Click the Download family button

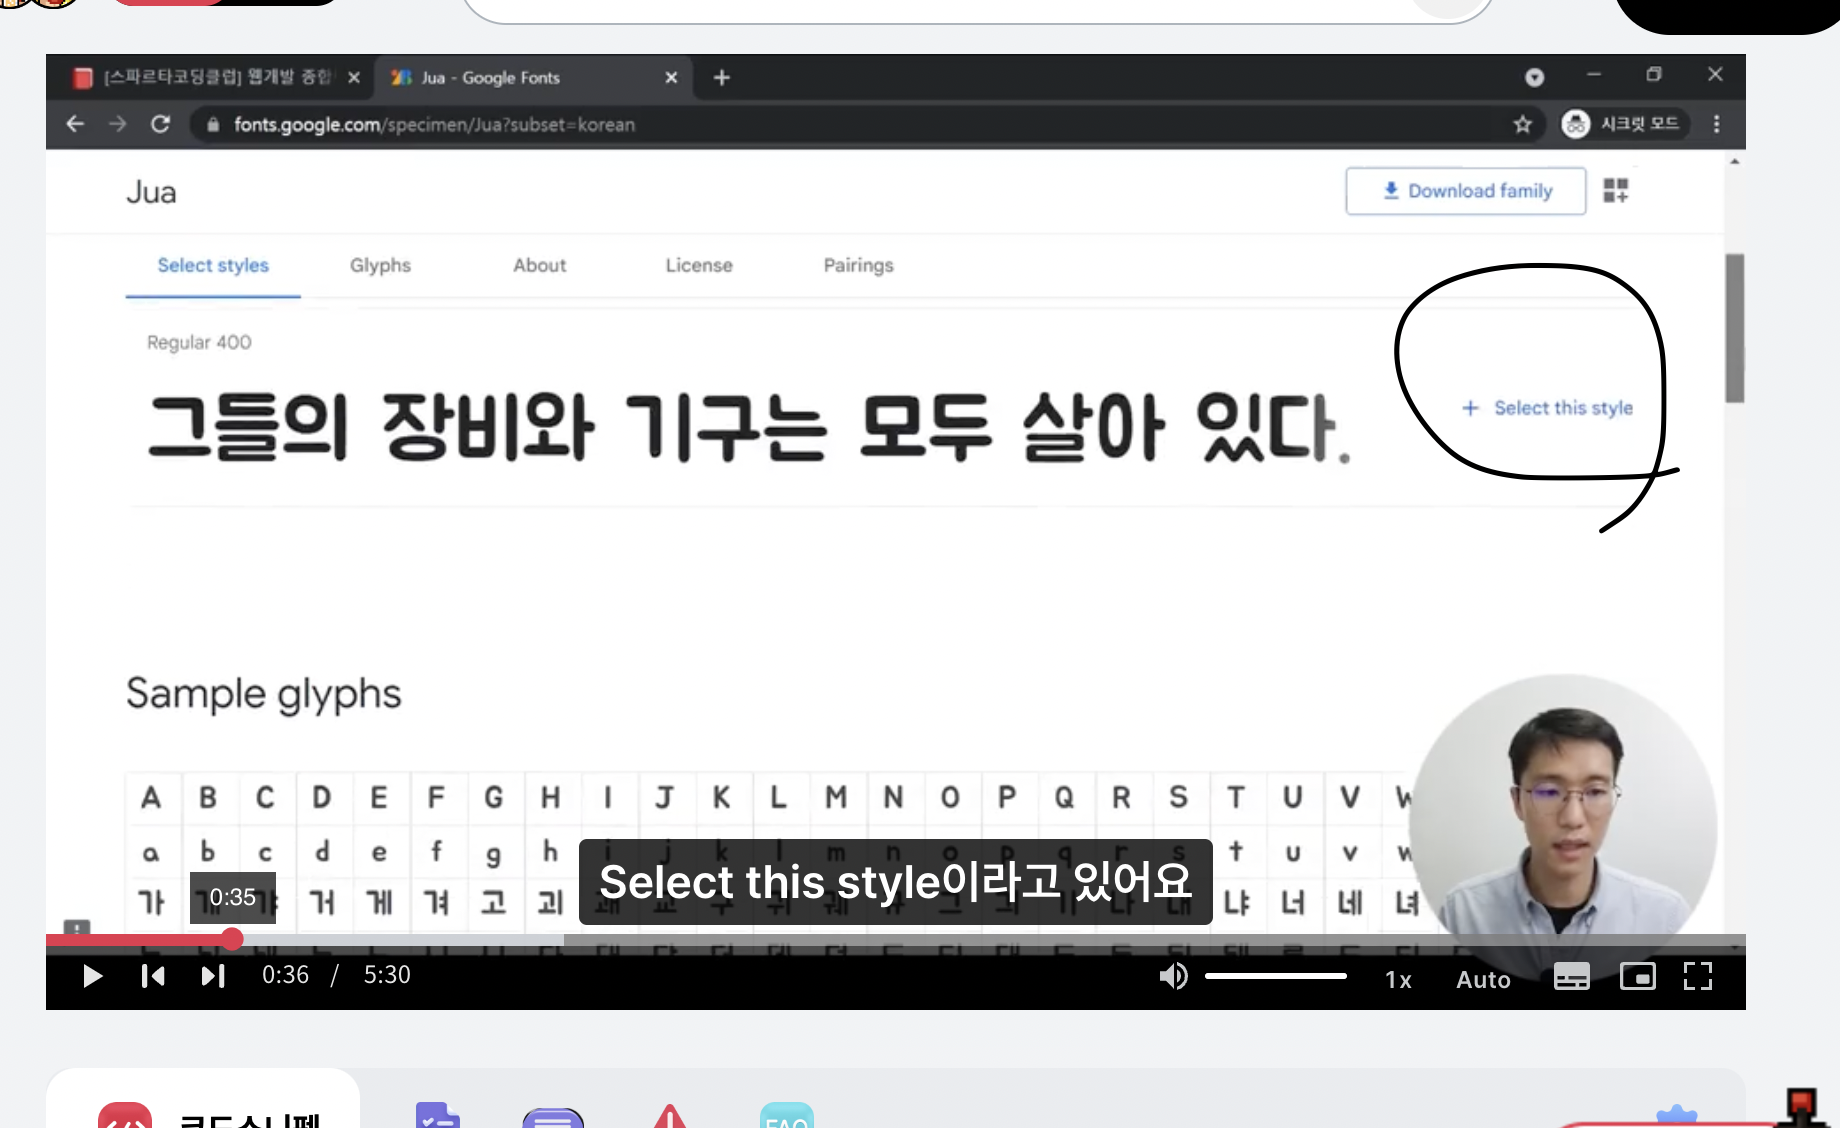pyautogui.click(x=1465, y=191)
